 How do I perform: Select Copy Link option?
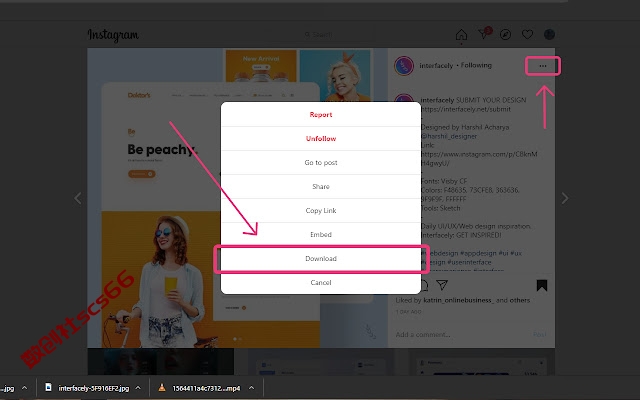point(321,211)
